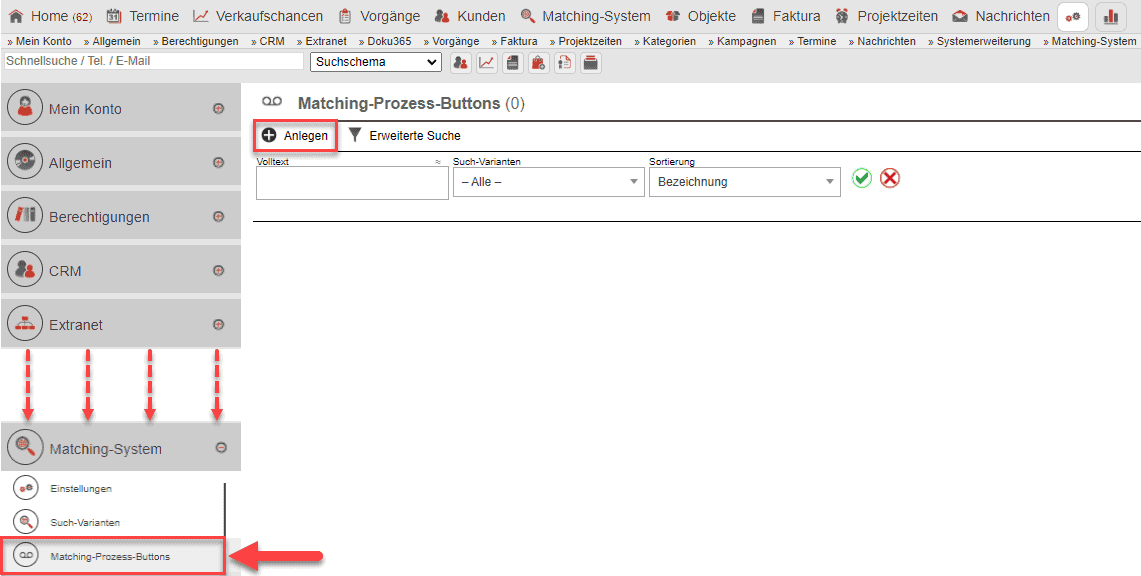1141x576 pixels.
Task: Expand the Mein Konto sidebar section
Action: (x=218, y=108)
